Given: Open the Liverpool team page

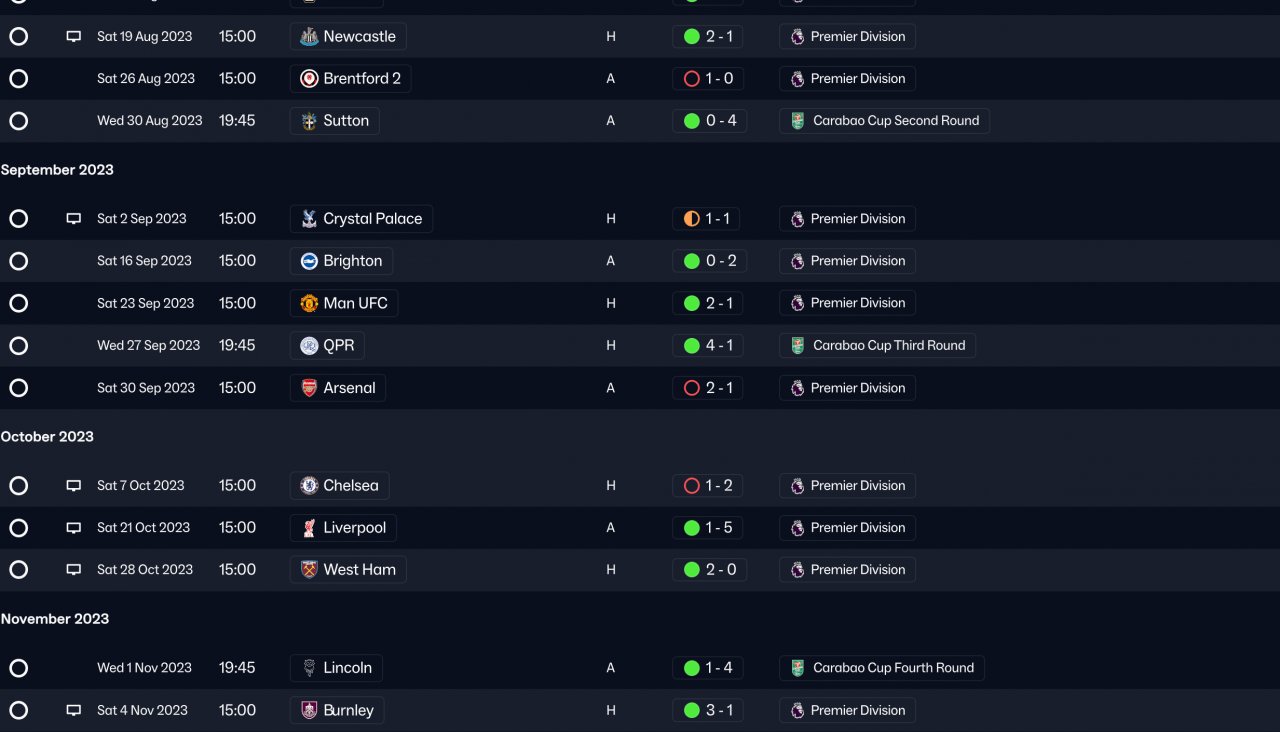Looking at the screenshot, I should point(354,528).
